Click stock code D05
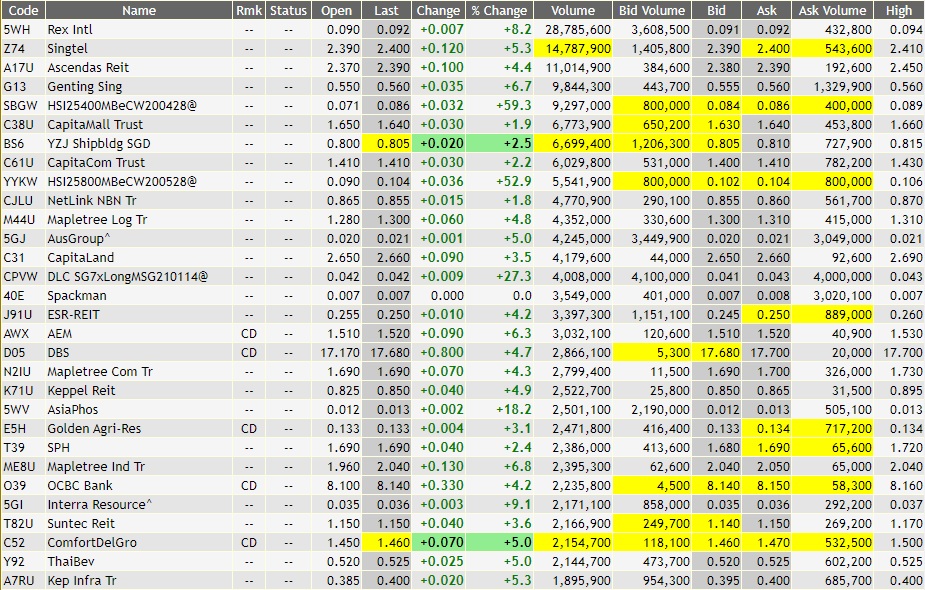 click(15, 352)
